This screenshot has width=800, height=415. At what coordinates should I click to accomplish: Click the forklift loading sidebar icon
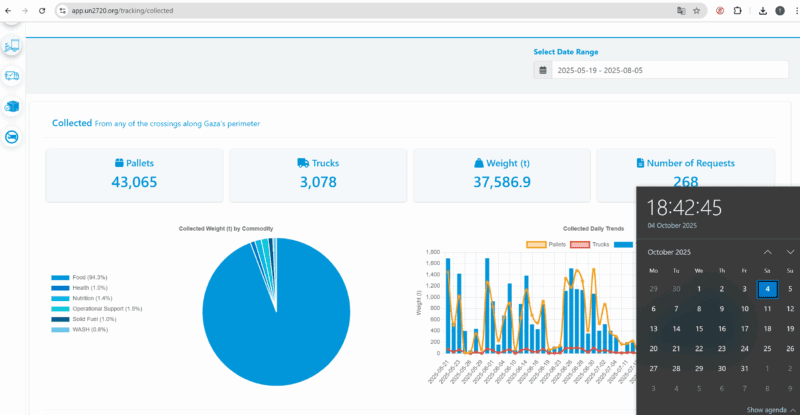point(12,45)
